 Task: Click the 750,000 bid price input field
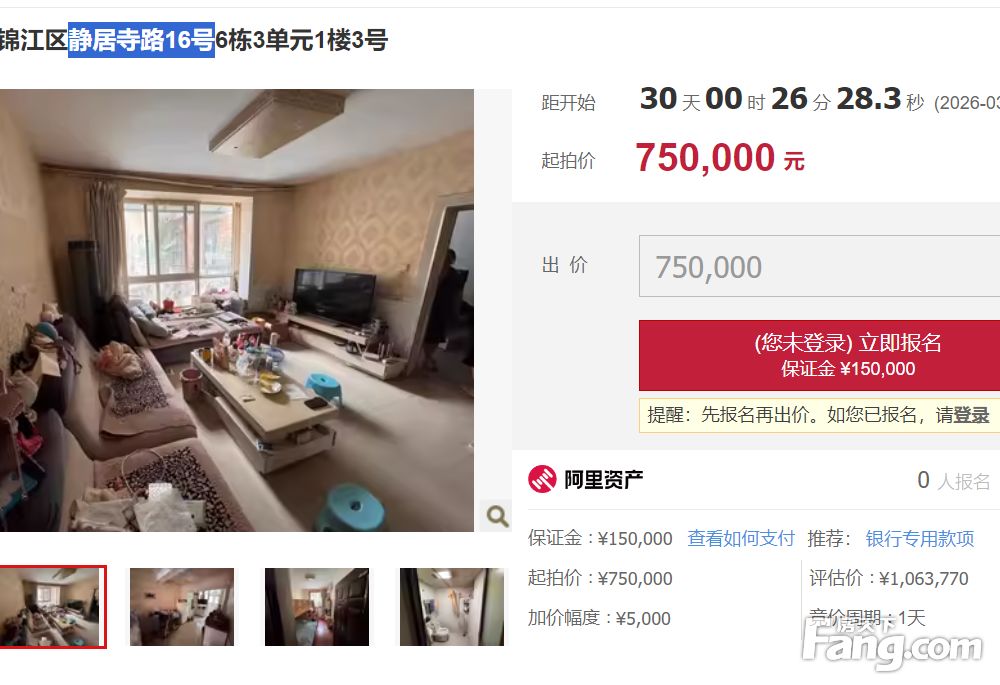coord(820,266)
